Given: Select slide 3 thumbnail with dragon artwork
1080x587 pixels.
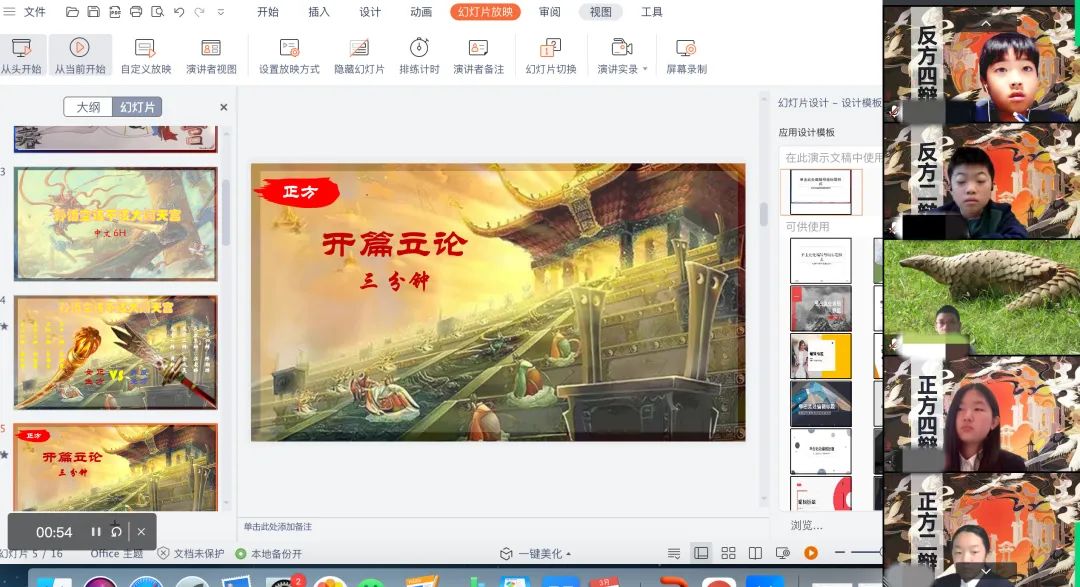Looking at the screenshot, I should (x=115, y=224).
